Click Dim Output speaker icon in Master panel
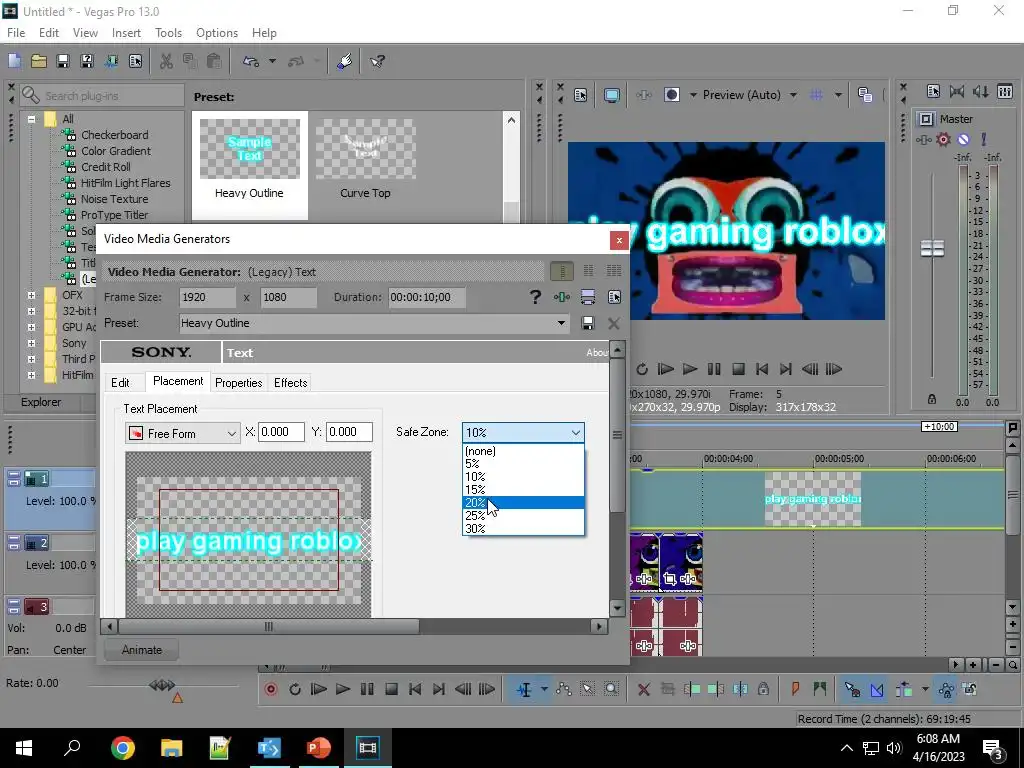 pyautogui.click(x=980, y=92)
